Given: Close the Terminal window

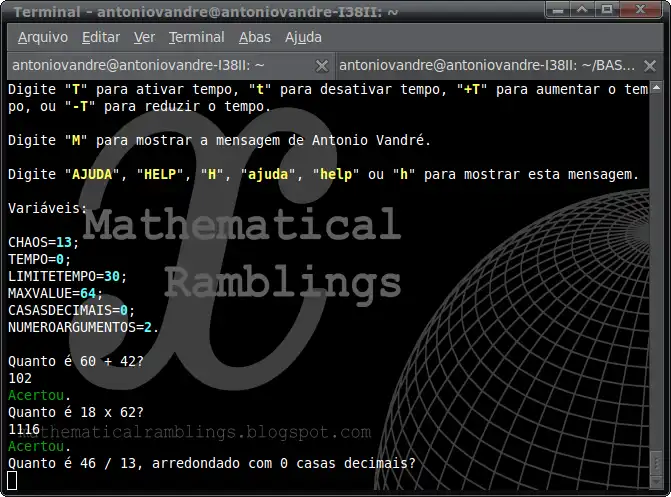Looking at the screenshot, I should (640, 9).
